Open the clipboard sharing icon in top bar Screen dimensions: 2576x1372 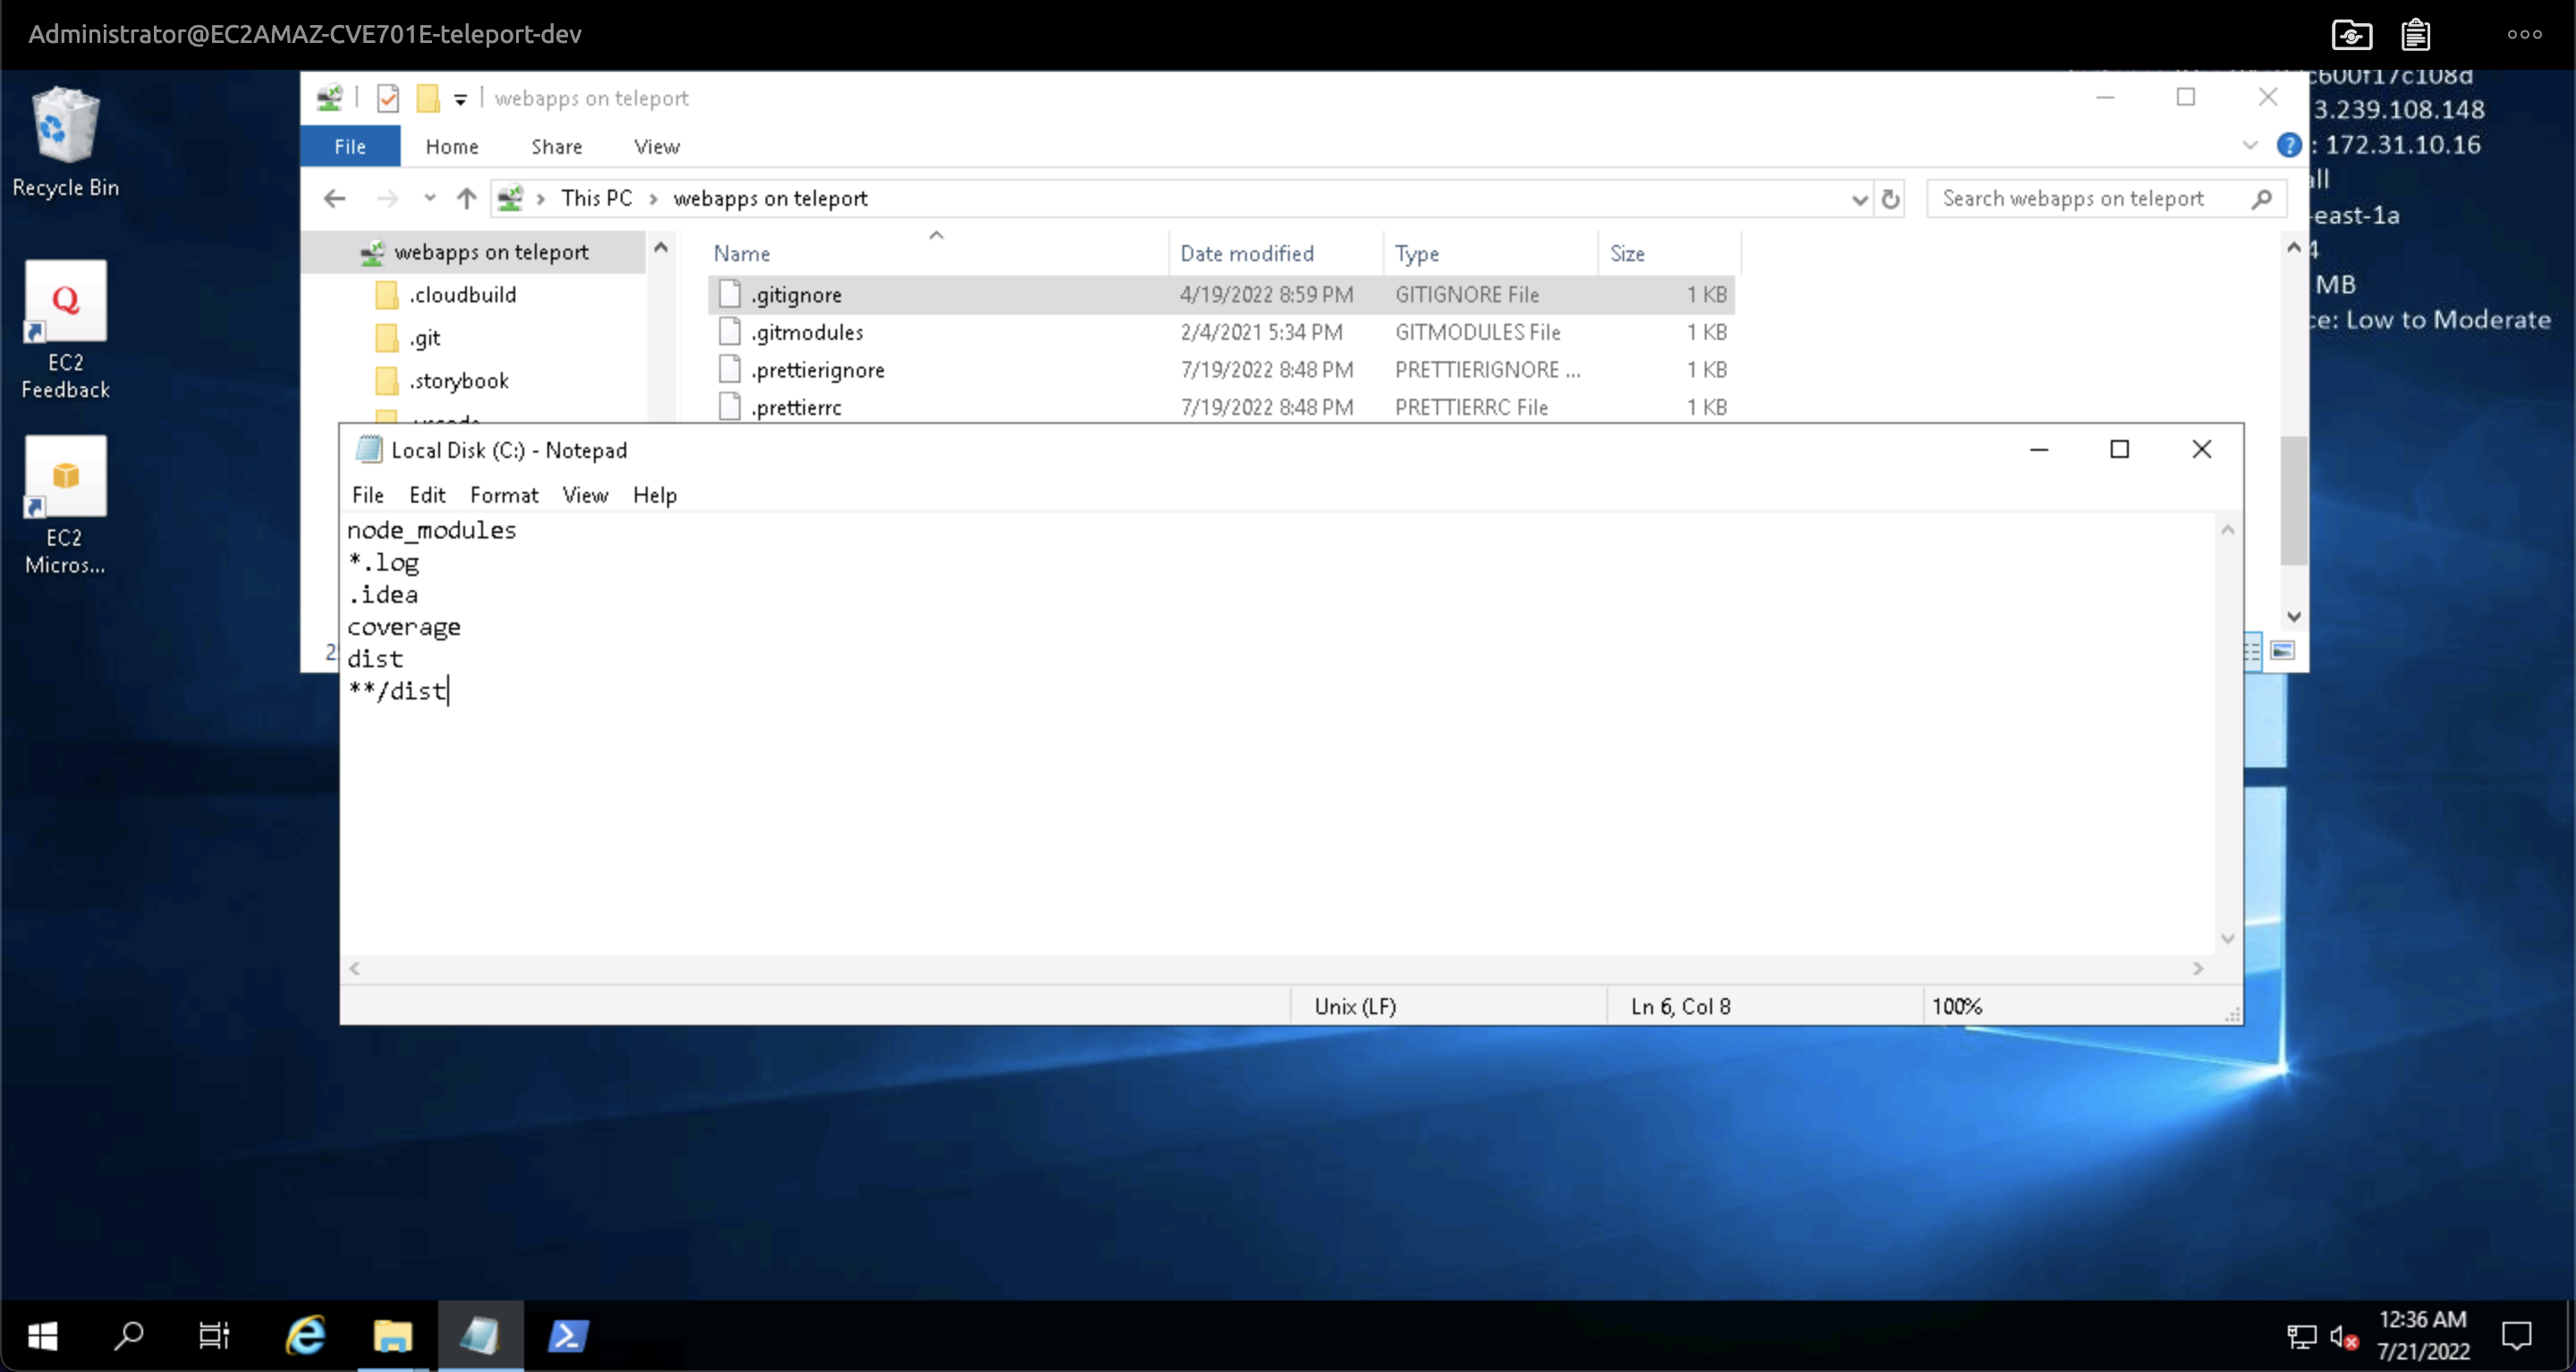coord(2416,35)
